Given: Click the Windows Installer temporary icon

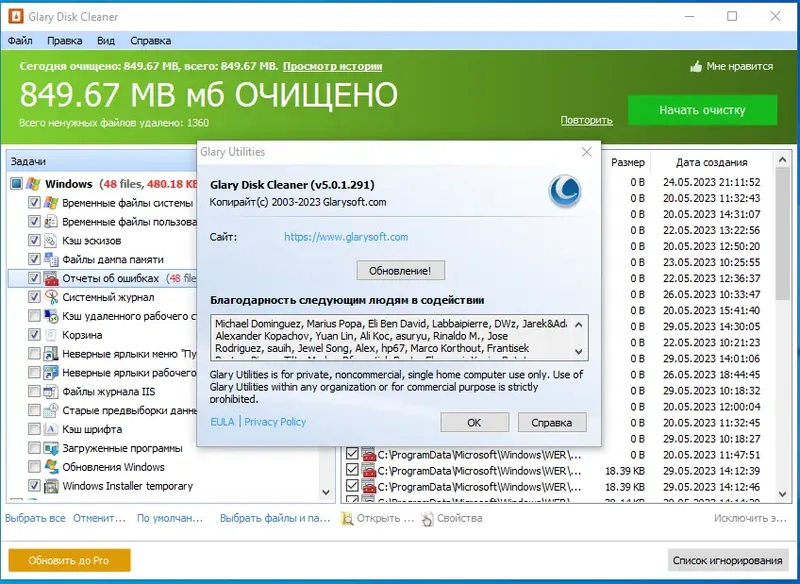Looking at the screenshot, I should pos(51,486).
